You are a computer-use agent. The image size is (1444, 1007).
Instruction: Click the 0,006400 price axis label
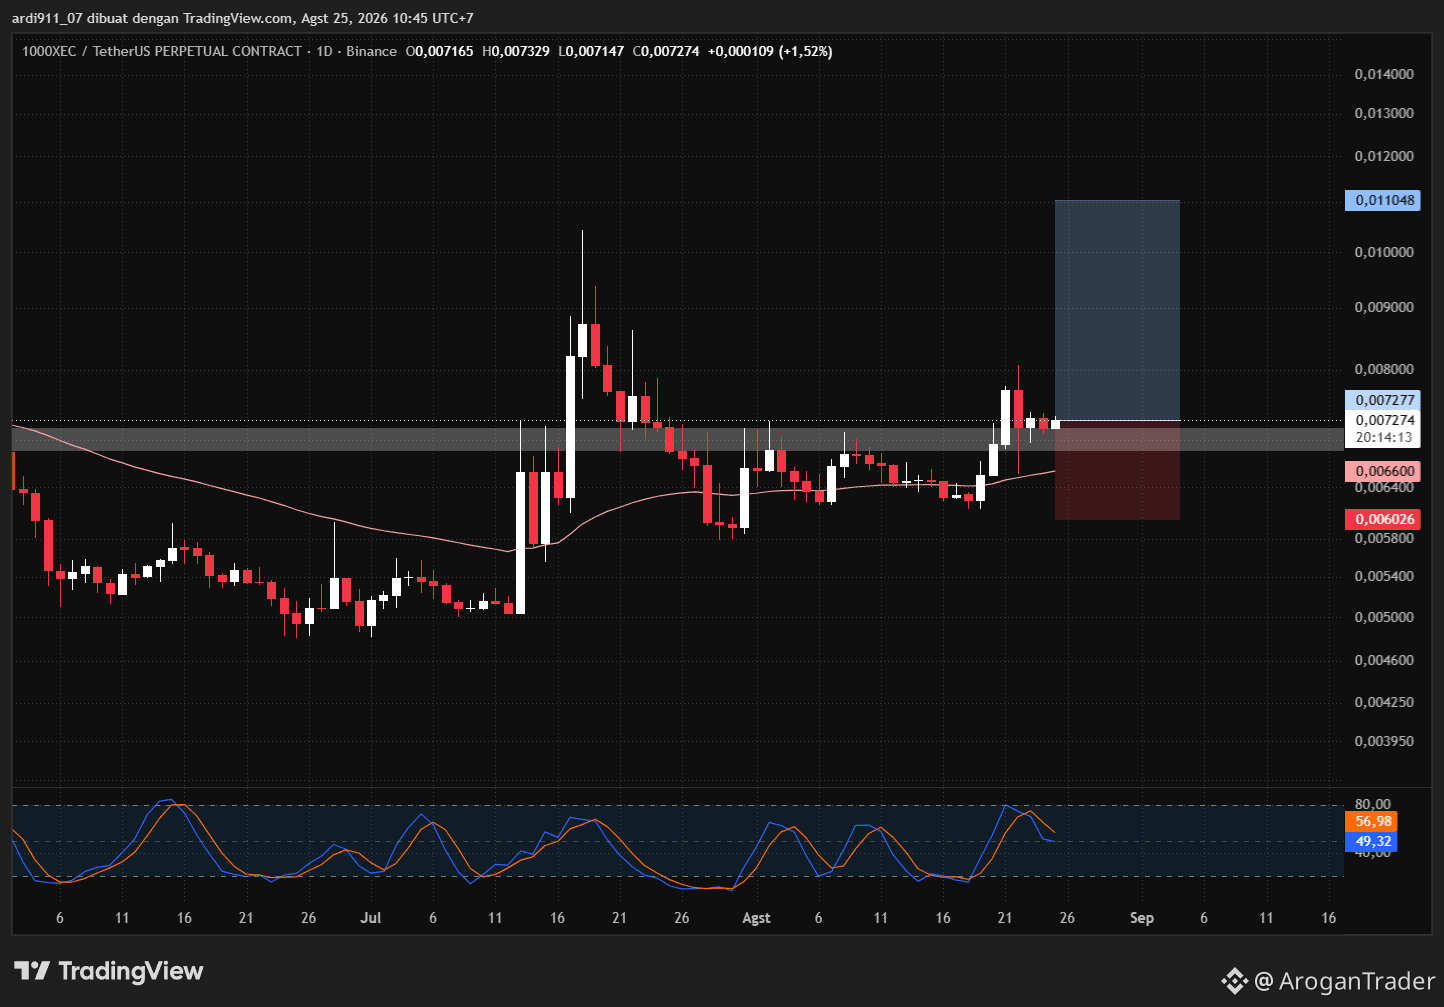click(x=1384, y=487)
